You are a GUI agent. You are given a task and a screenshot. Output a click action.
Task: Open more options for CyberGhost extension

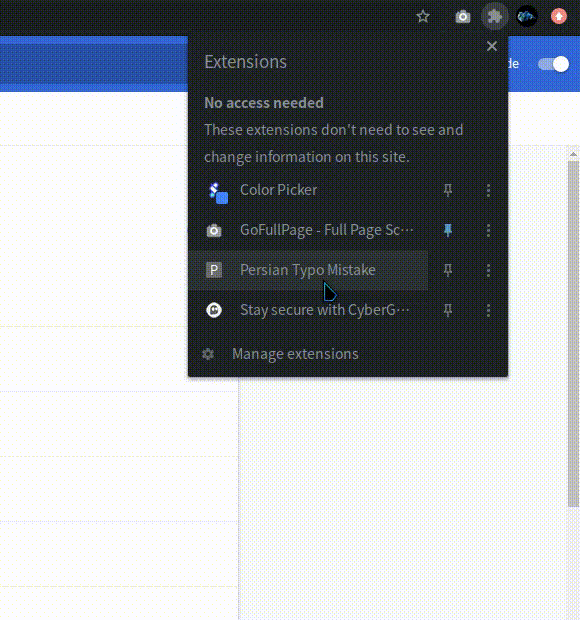click(488, 310)
